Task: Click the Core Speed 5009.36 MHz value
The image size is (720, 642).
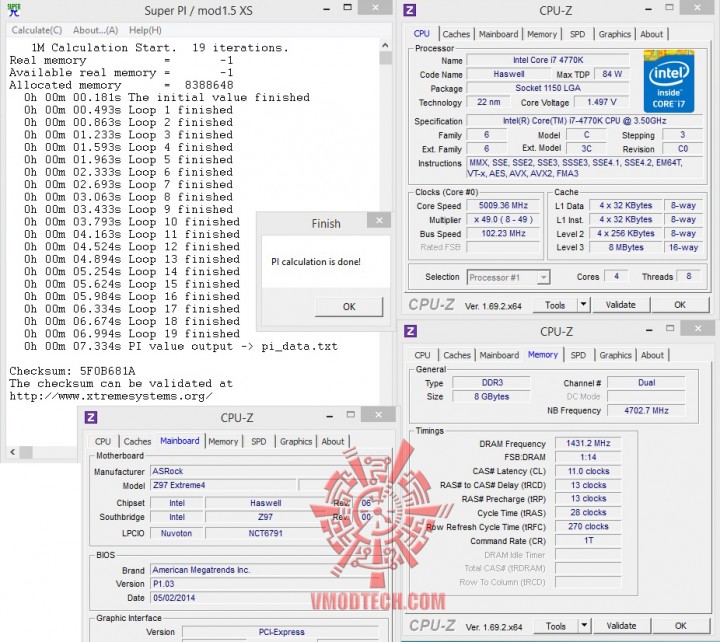Action: pos(503,205)
